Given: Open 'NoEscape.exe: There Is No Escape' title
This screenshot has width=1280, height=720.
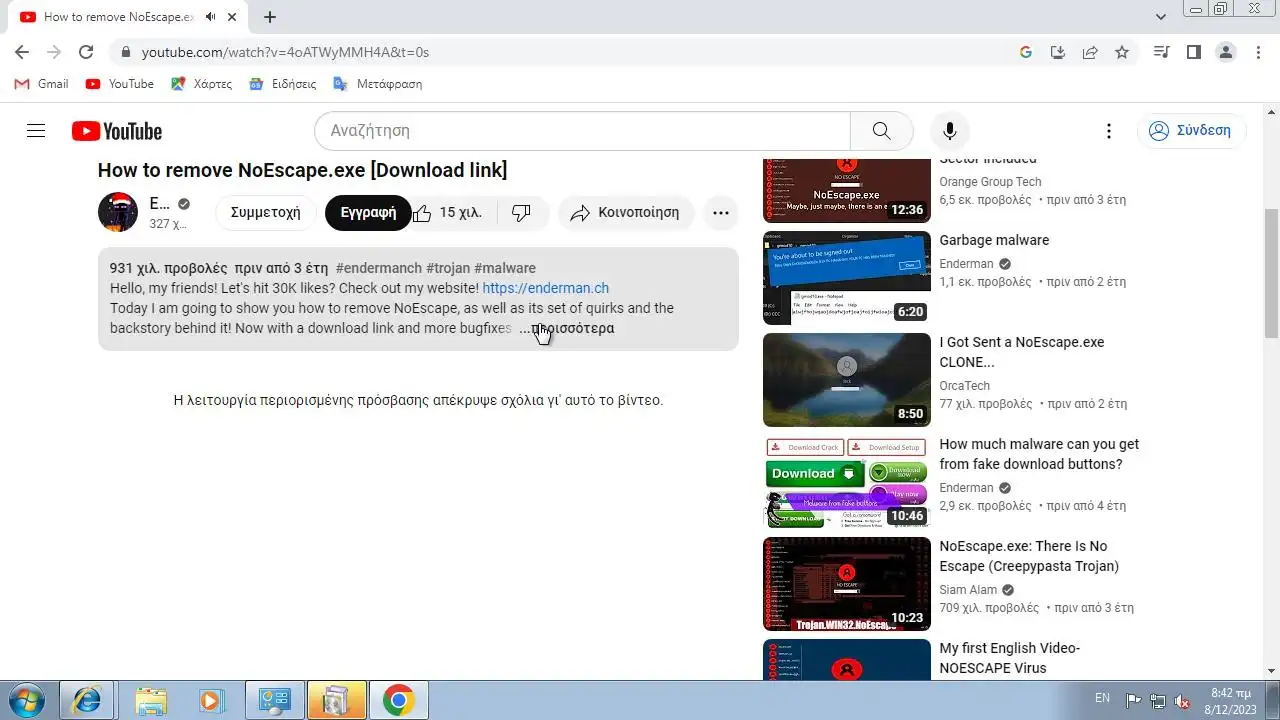Looking at the screenshot, I should click(x=1029, y=556).
